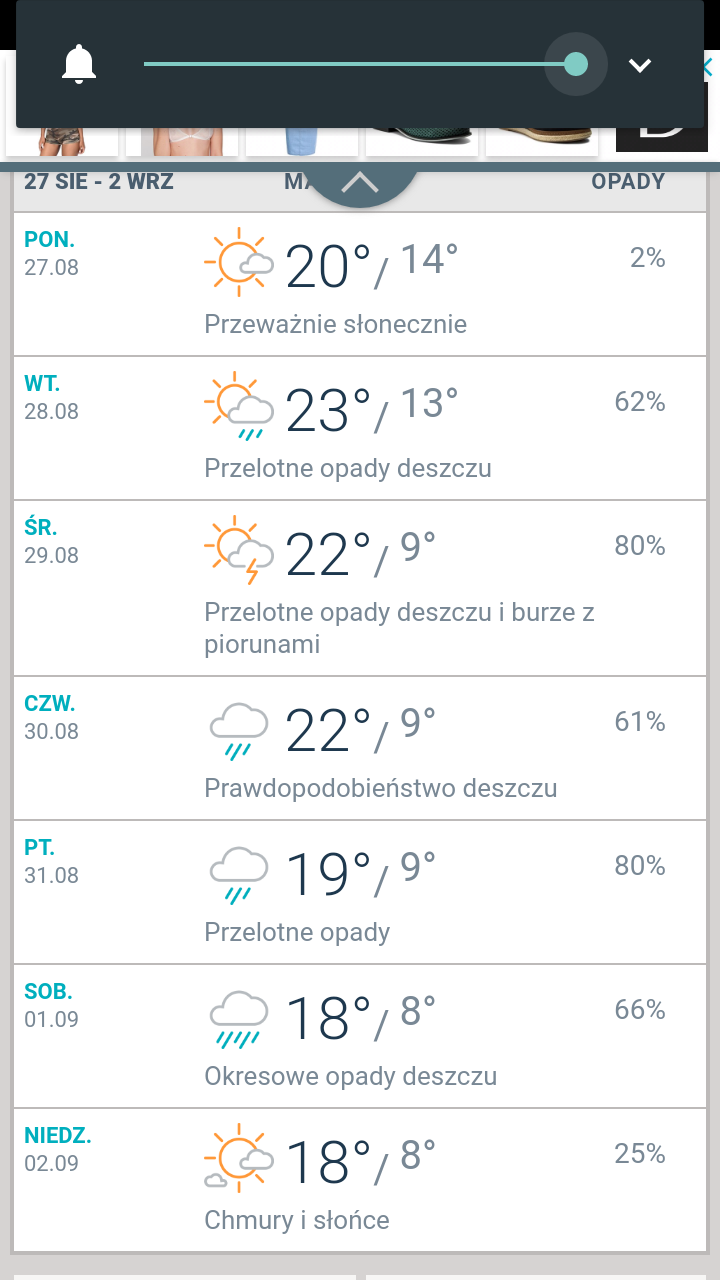This screenshot has height=1280, width=720.
Task: Tap the bell notification volume icon
Action: (79, 65)
